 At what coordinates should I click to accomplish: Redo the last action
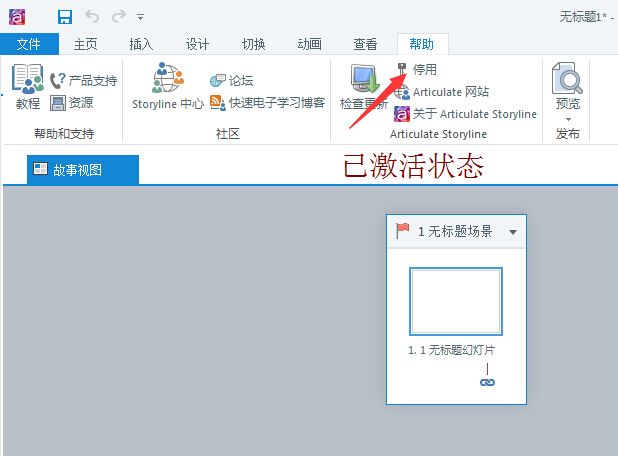point(119,17)
